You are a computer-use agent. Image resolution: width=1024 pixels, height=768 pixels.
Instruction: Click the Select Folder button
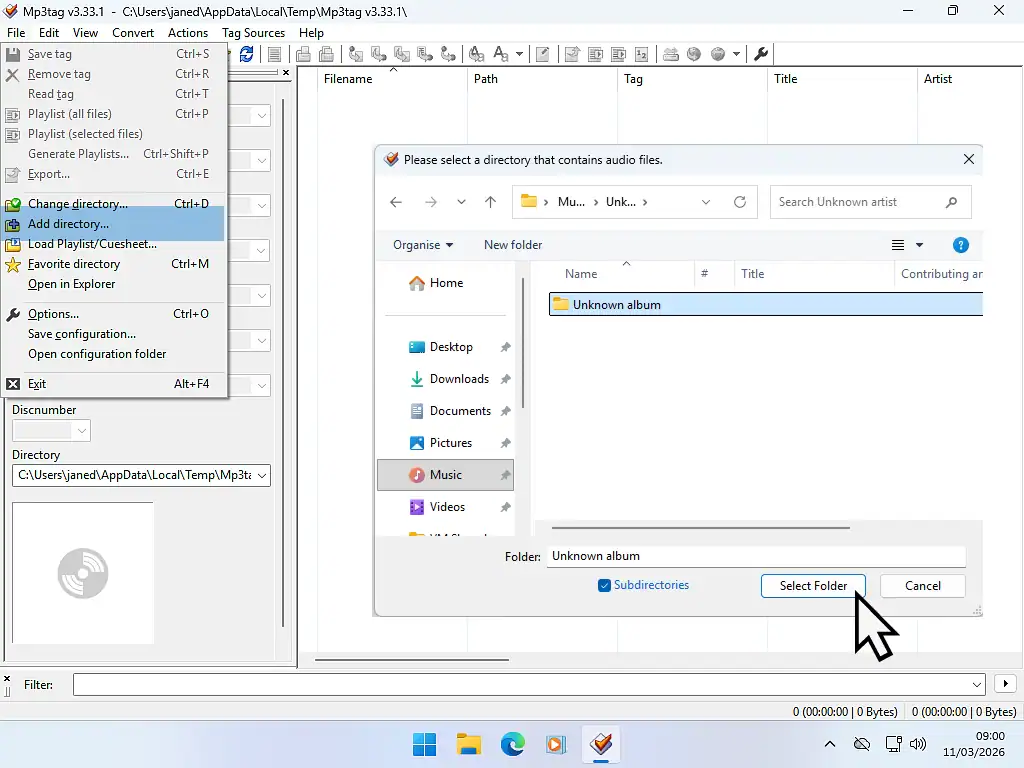pos(813,586)
